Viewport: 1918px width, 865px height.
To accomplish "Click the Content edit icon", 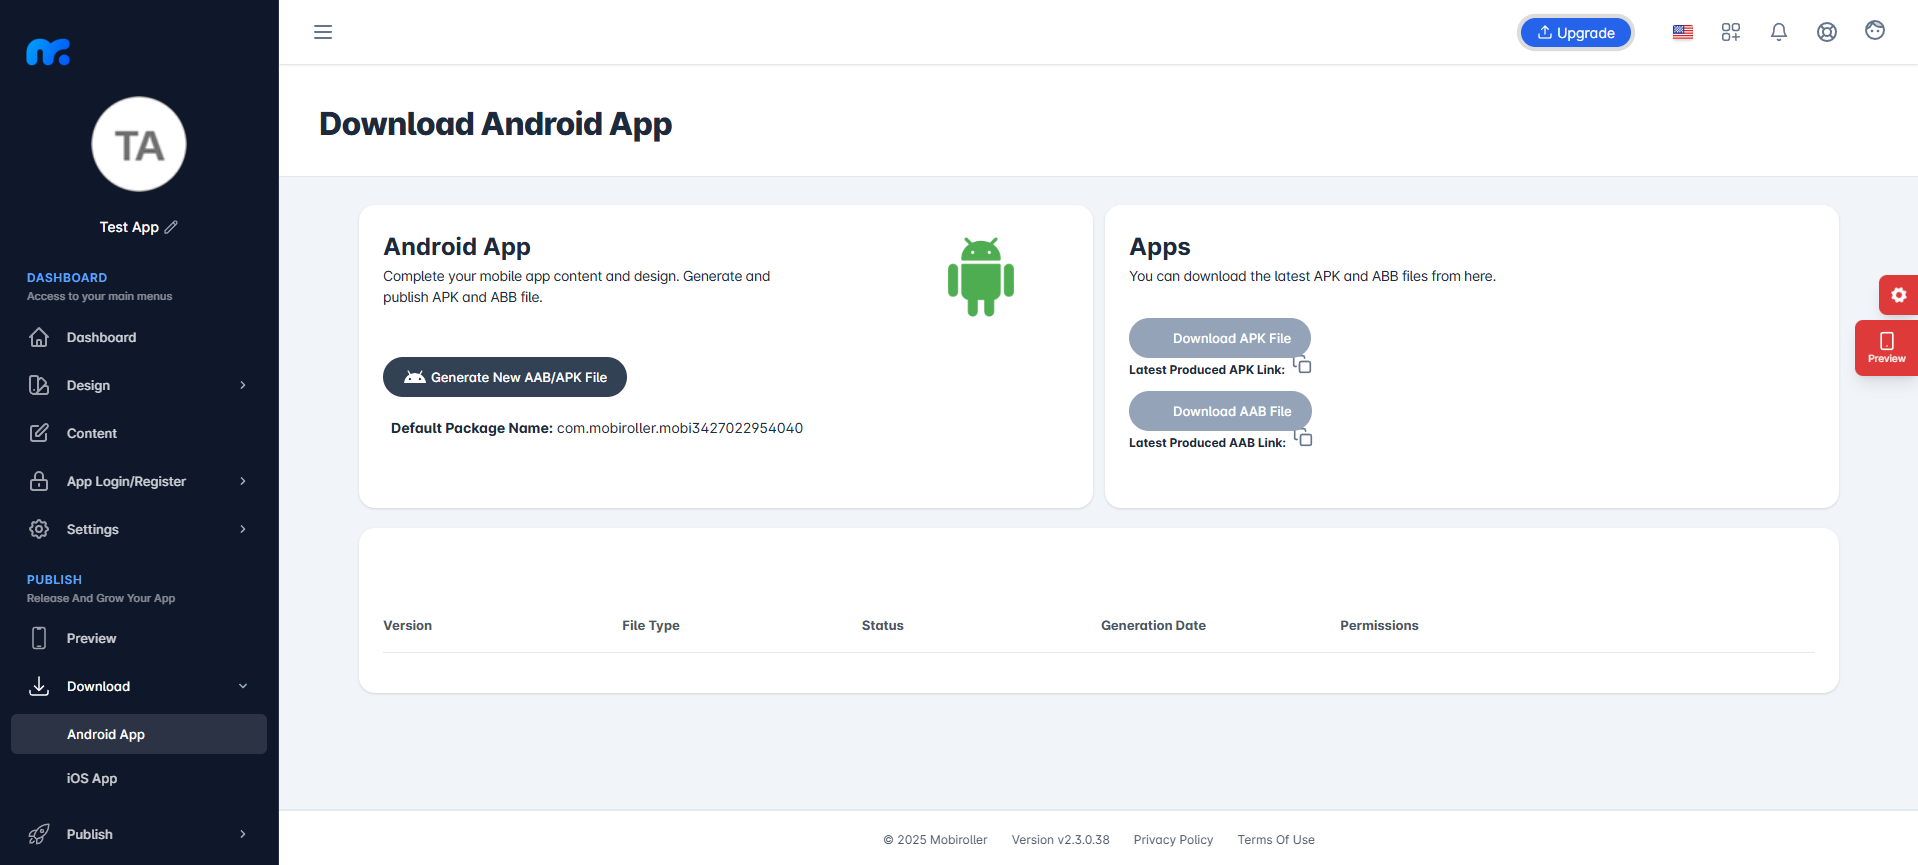I will pyautogui.click(x=39, y=433).
